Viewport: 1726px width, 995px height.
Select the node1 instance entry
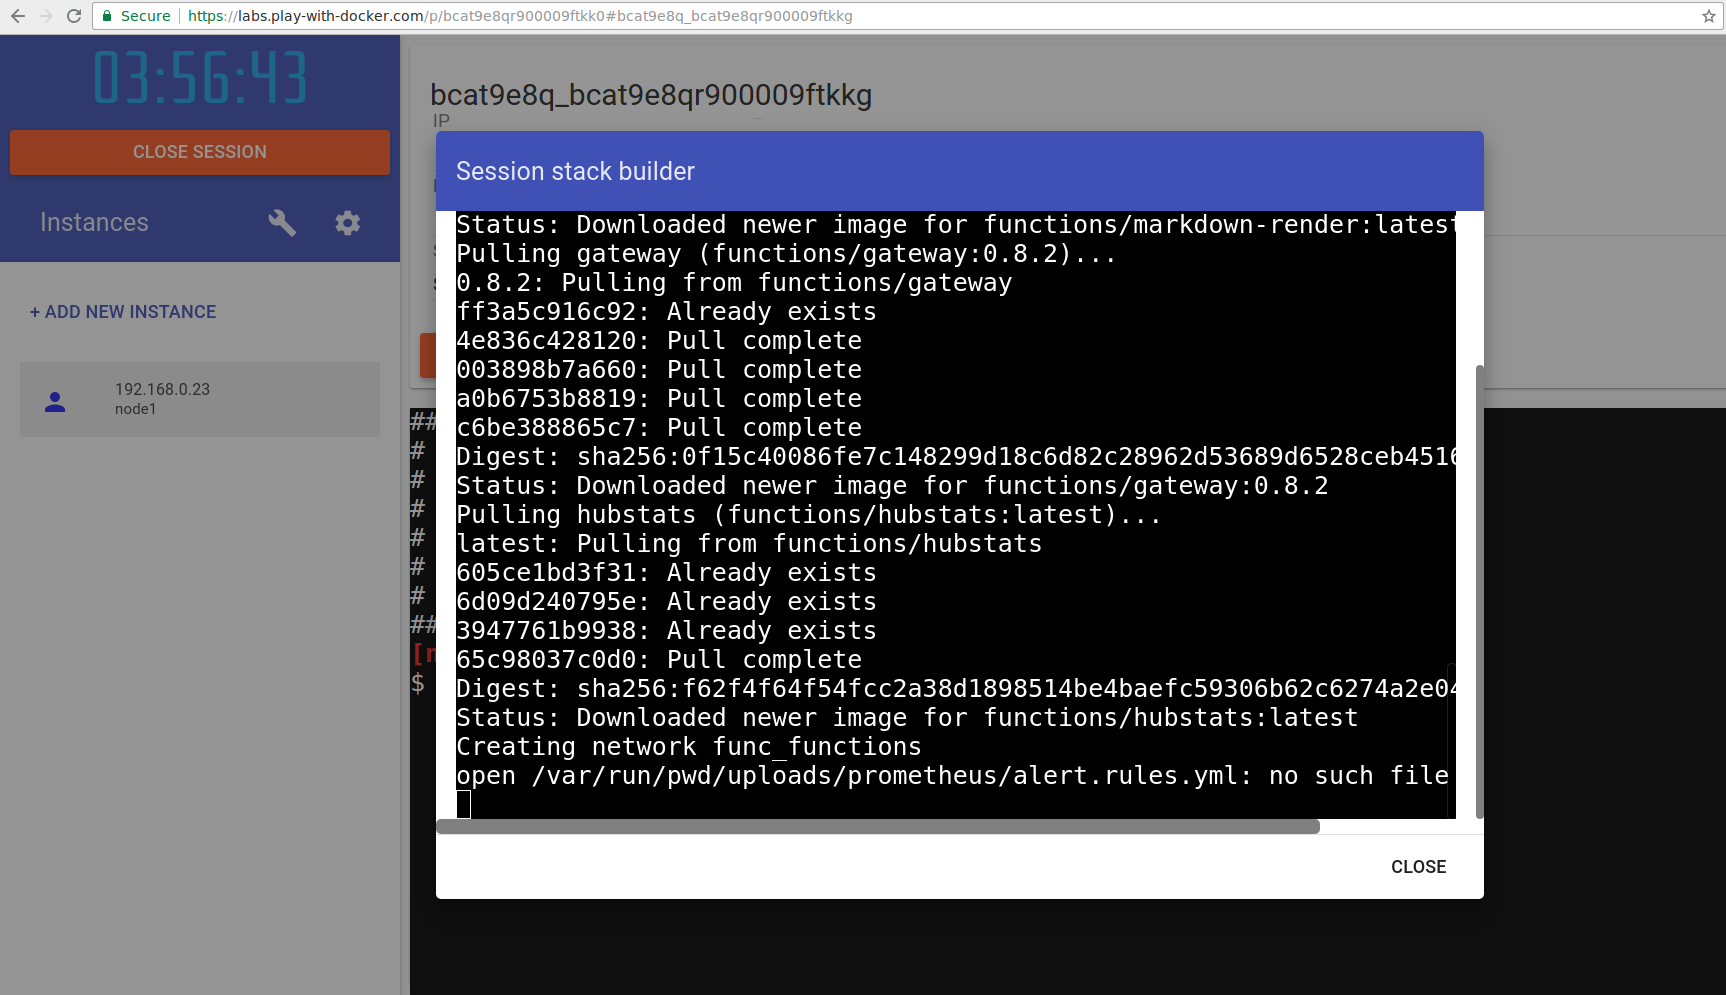click(x=199, y=399)
